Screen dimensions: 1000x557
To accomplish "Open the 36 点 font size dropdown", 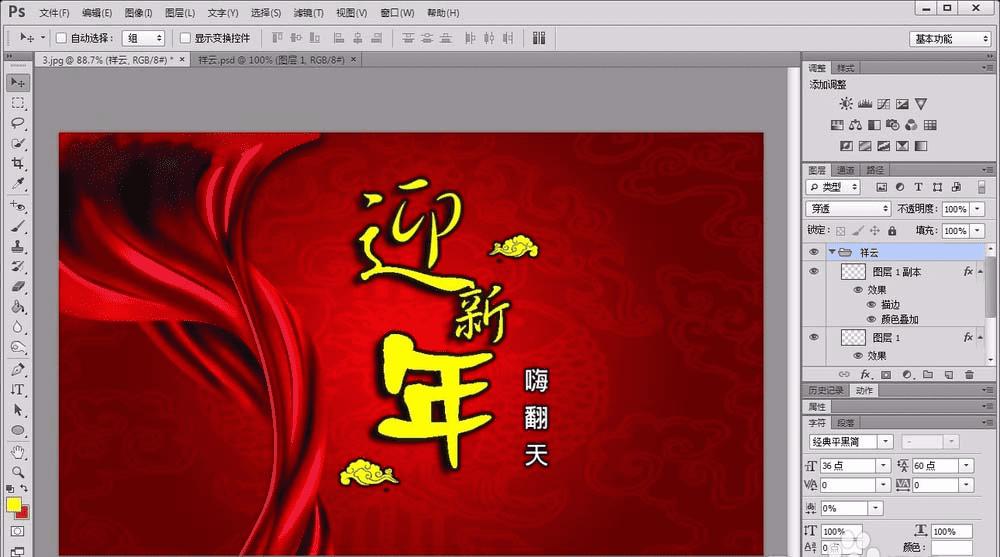I will pos(883,466).
